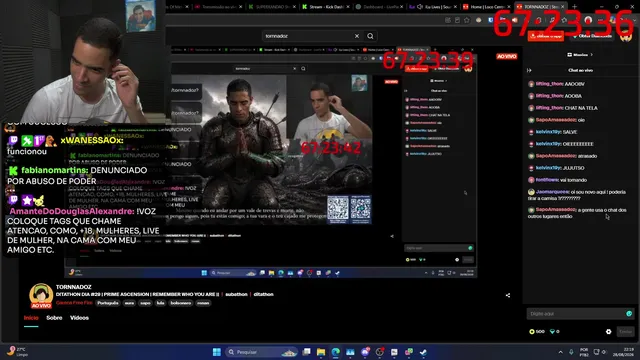640x360 pixels.
Task: Click the ronan tag
Action: point(203,303)
